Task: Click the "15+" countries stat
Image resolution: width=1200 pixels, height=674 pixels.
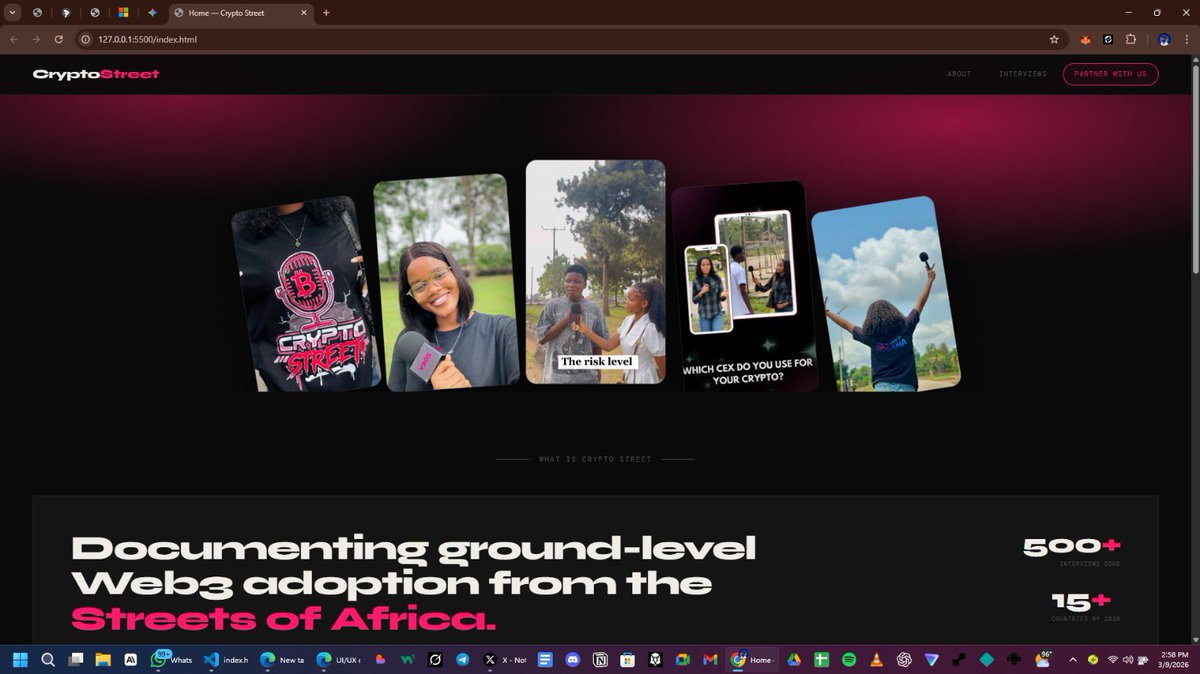Action: pos(1081,601)
